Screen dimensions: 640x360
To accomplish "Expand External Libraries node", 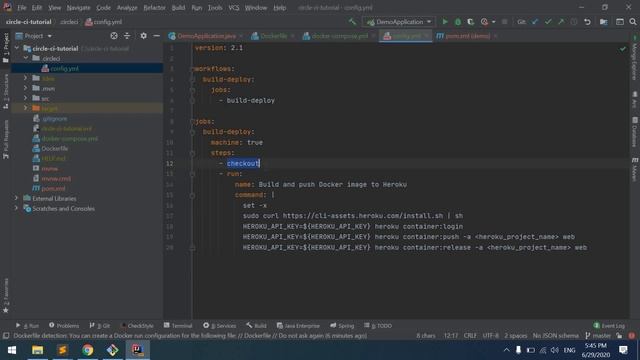I will pyautogui.click(x=16, y=198).
